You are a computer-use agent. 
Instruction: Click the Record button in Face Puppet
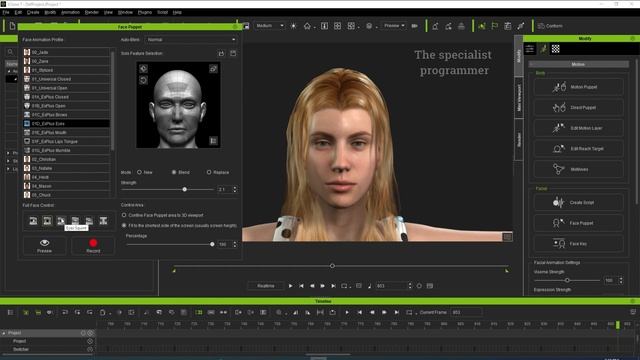tap(93, 246)
